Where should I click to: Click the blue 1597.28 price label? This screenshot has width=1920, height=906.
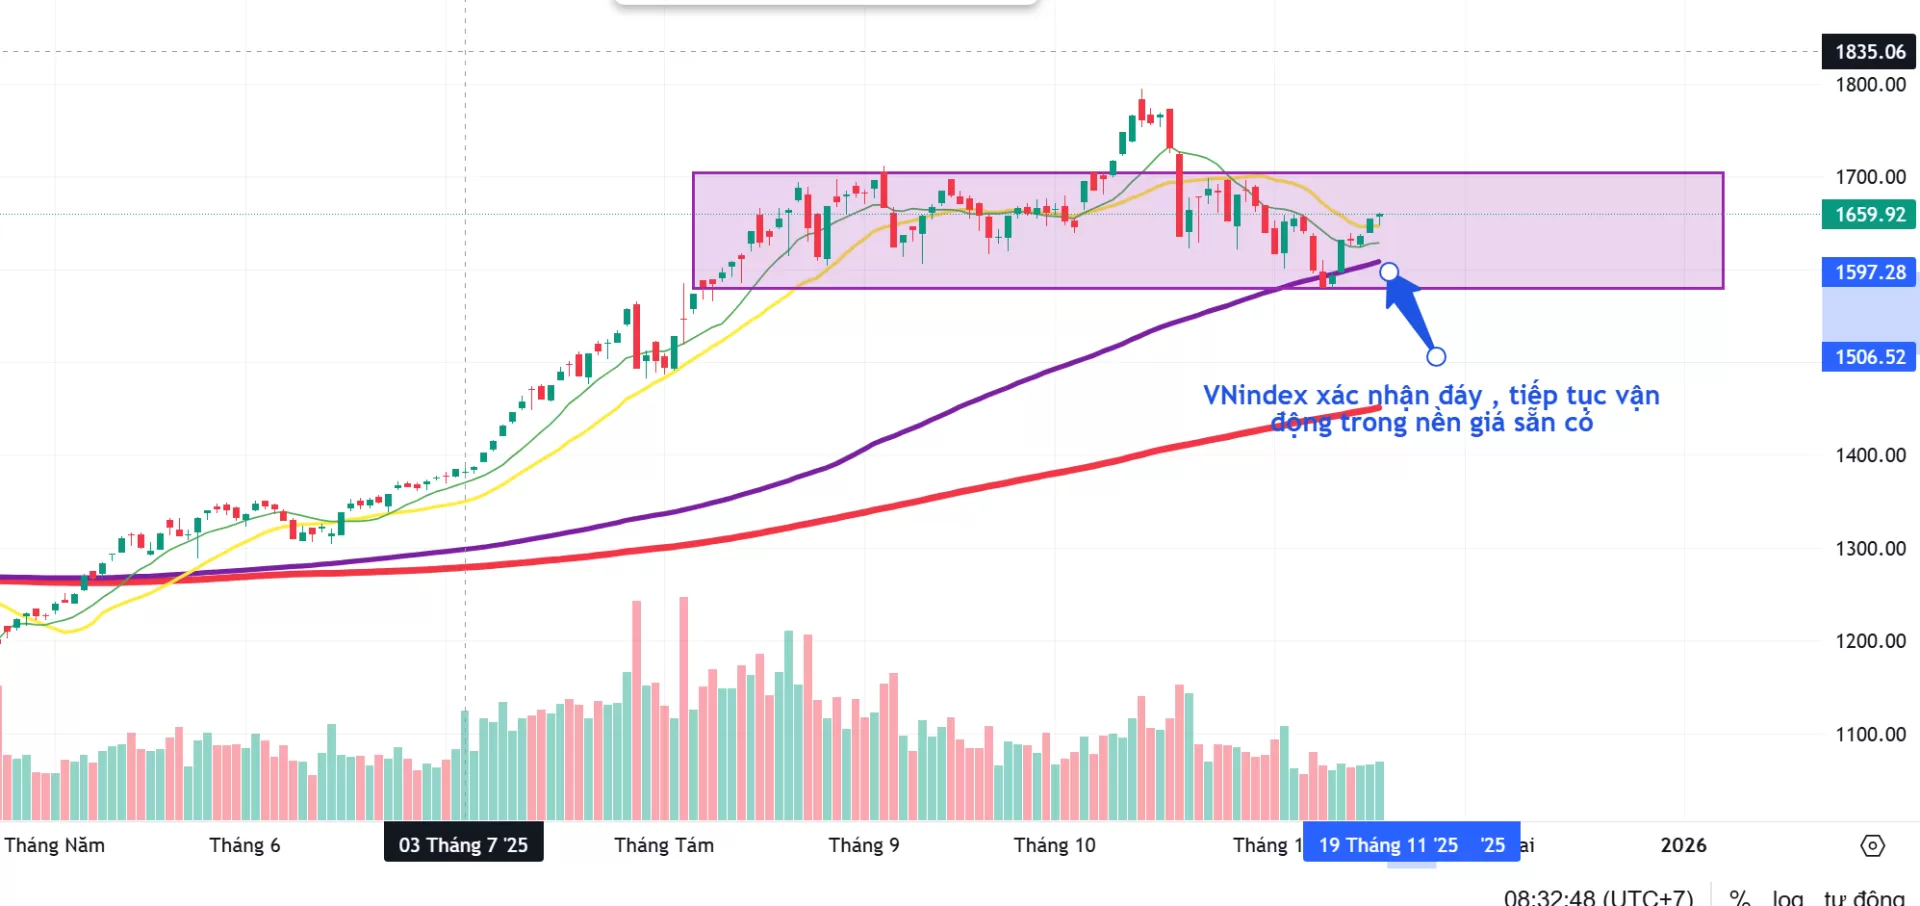[1869, 272]
